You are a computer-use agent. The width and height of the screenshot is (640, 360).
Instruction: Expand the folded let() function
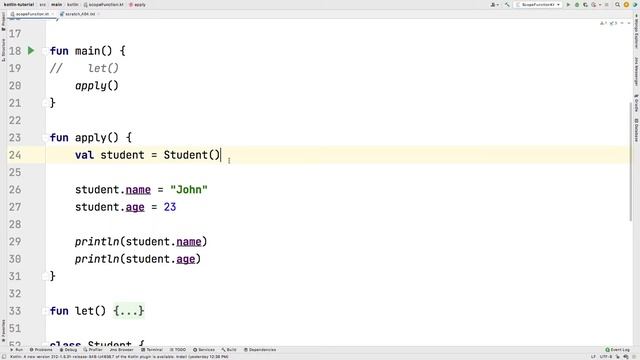pos(44,311)
